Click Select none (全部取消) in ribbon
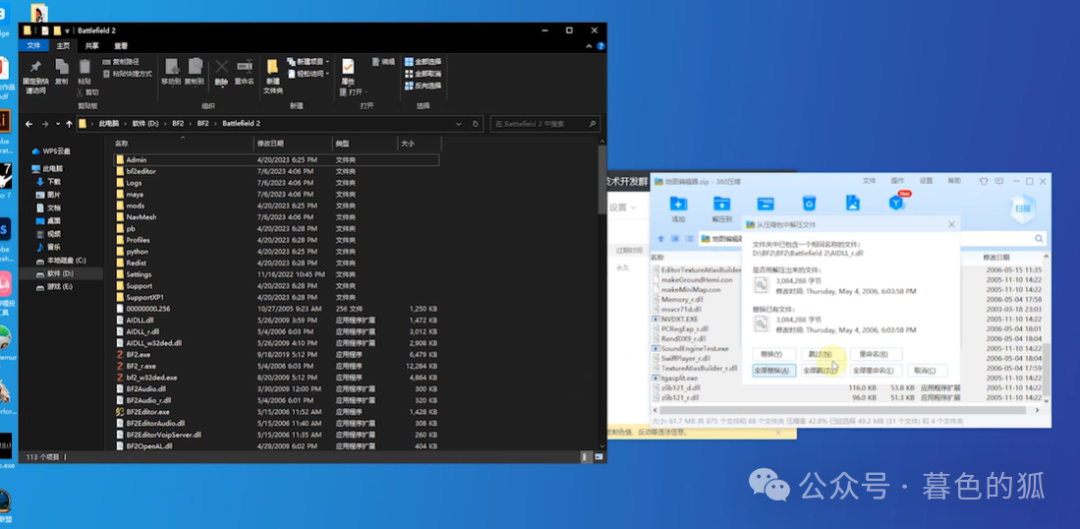This screenshot has width=1080, height=529. 423,74
